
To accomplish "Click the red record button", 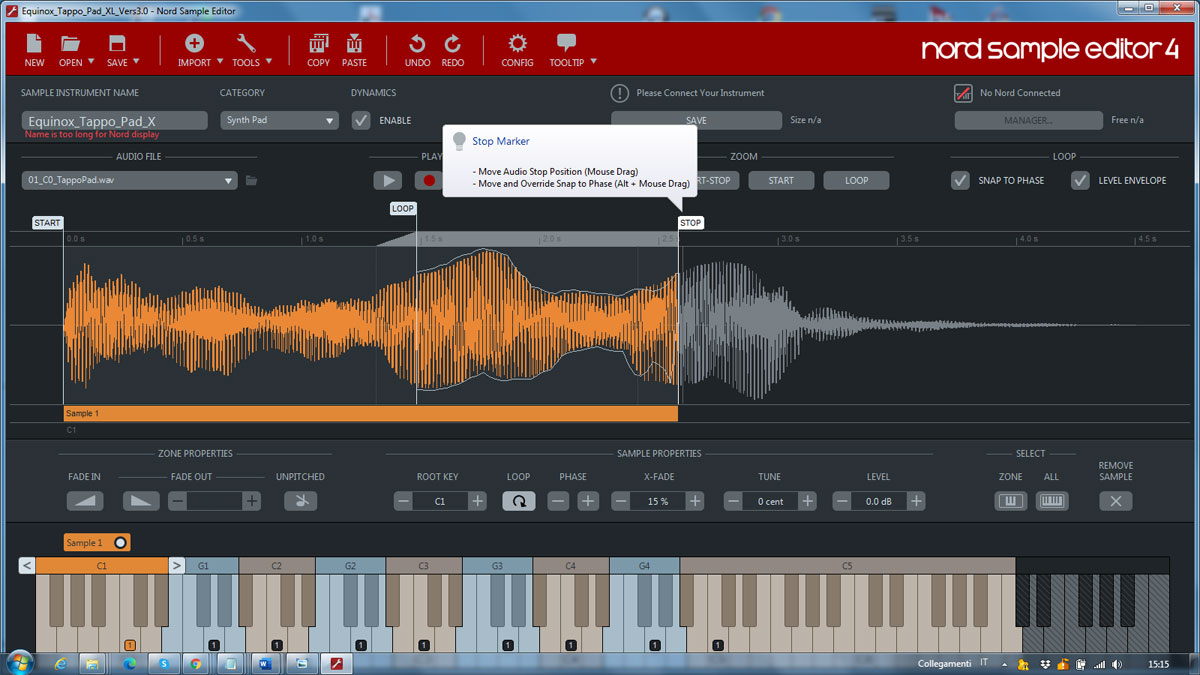I will (429, 181).
